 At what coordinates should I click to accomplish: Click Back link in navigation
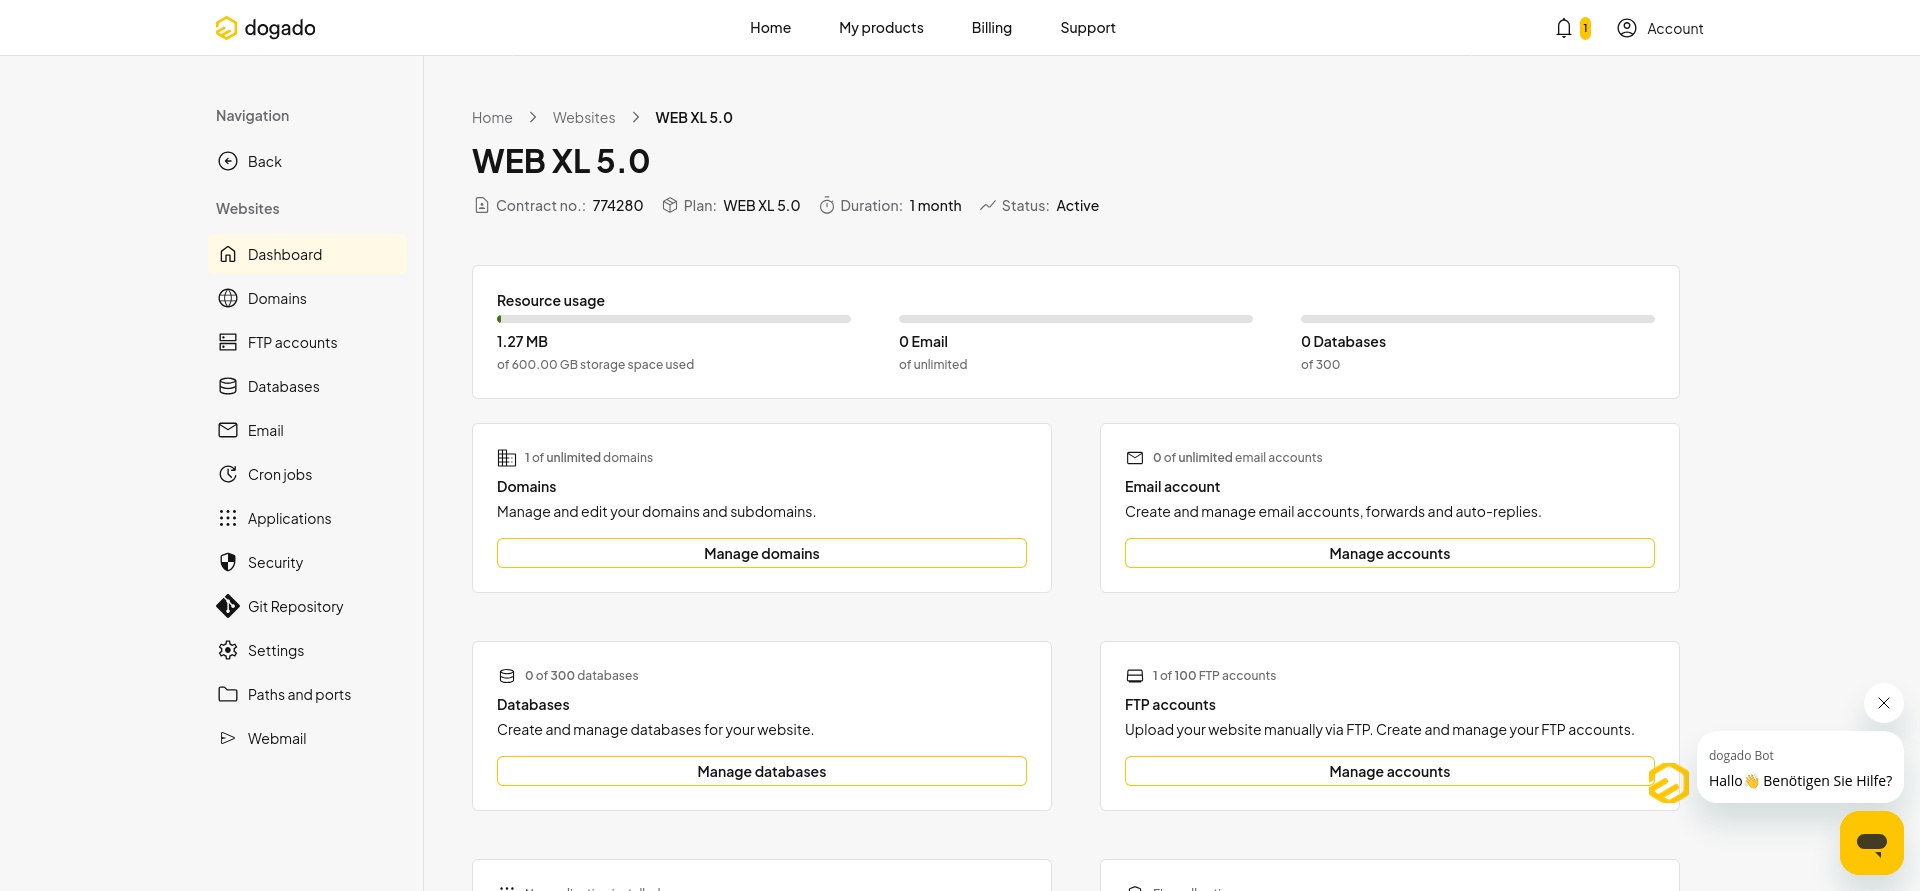265,161
